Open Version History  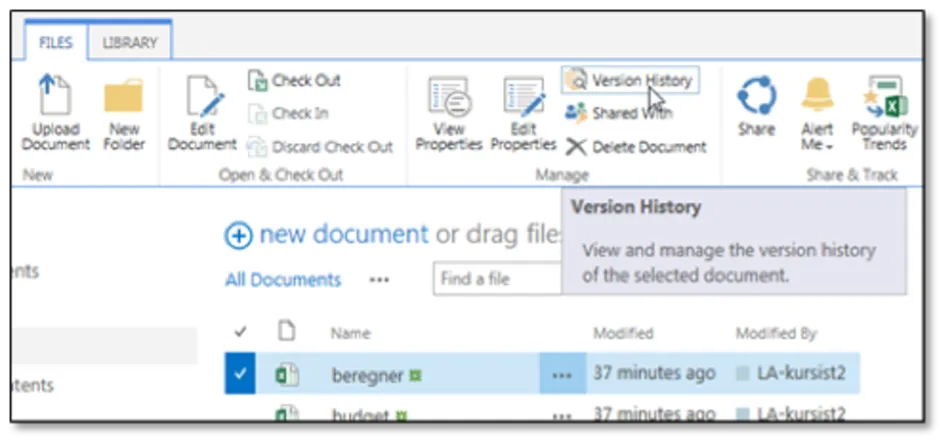630,80
